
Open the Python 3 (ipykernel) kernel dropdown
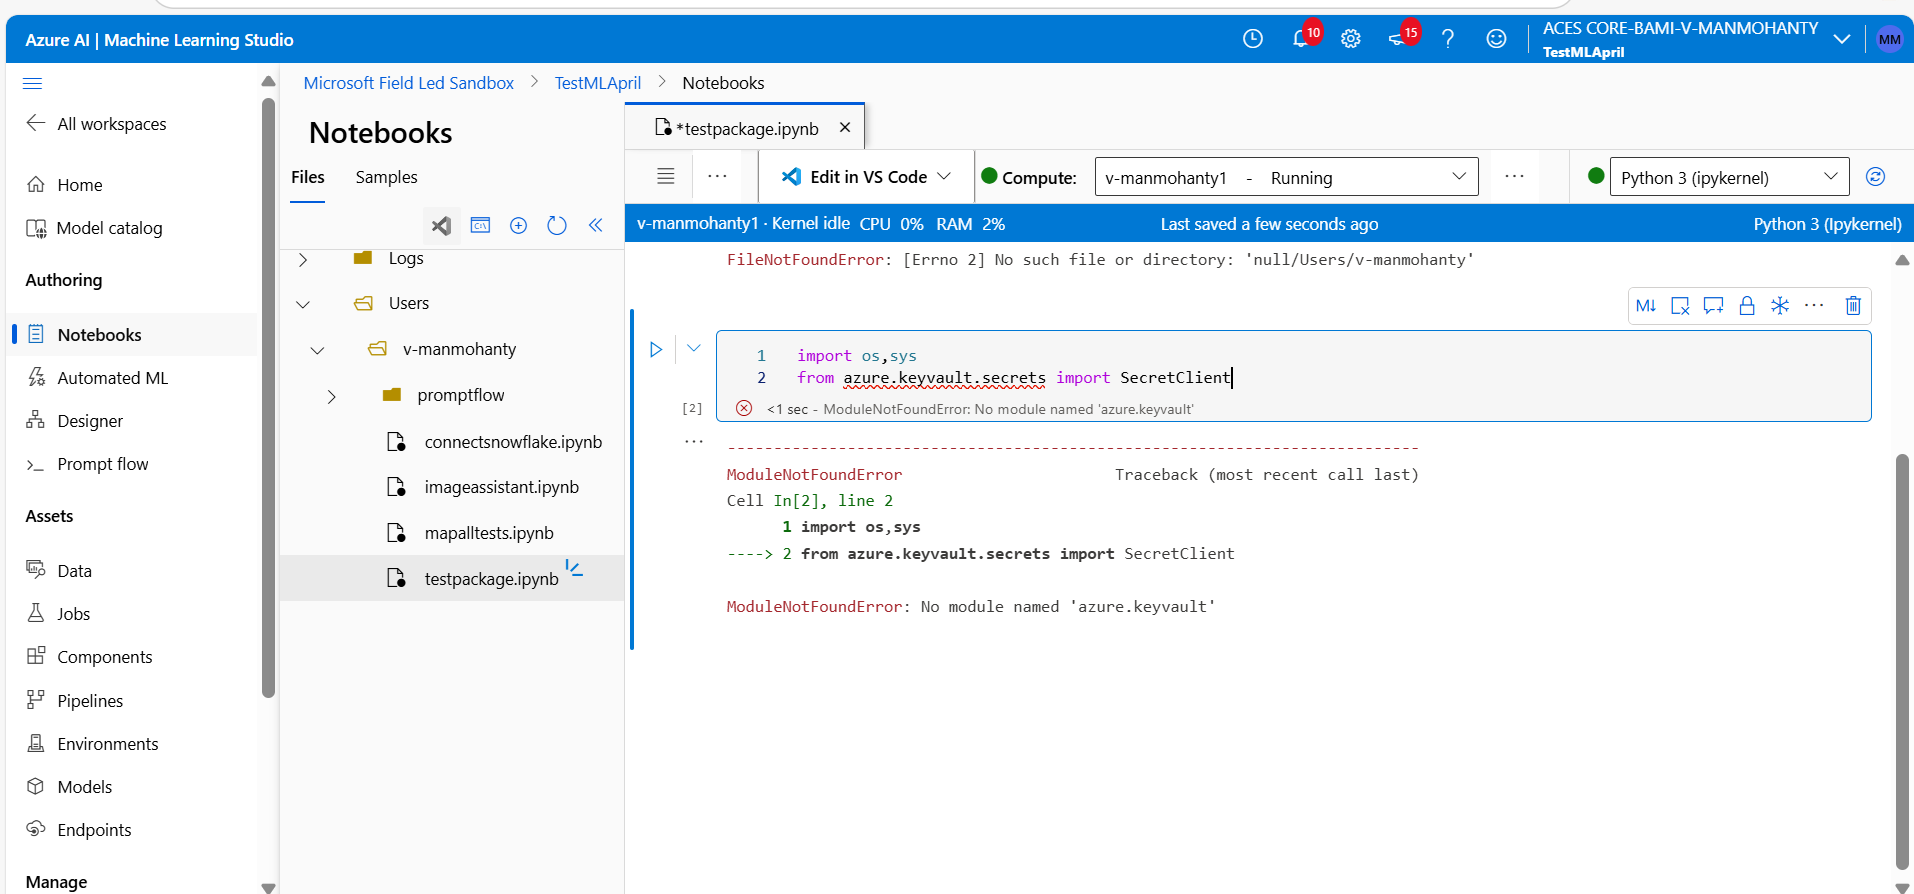(1729, 177)
